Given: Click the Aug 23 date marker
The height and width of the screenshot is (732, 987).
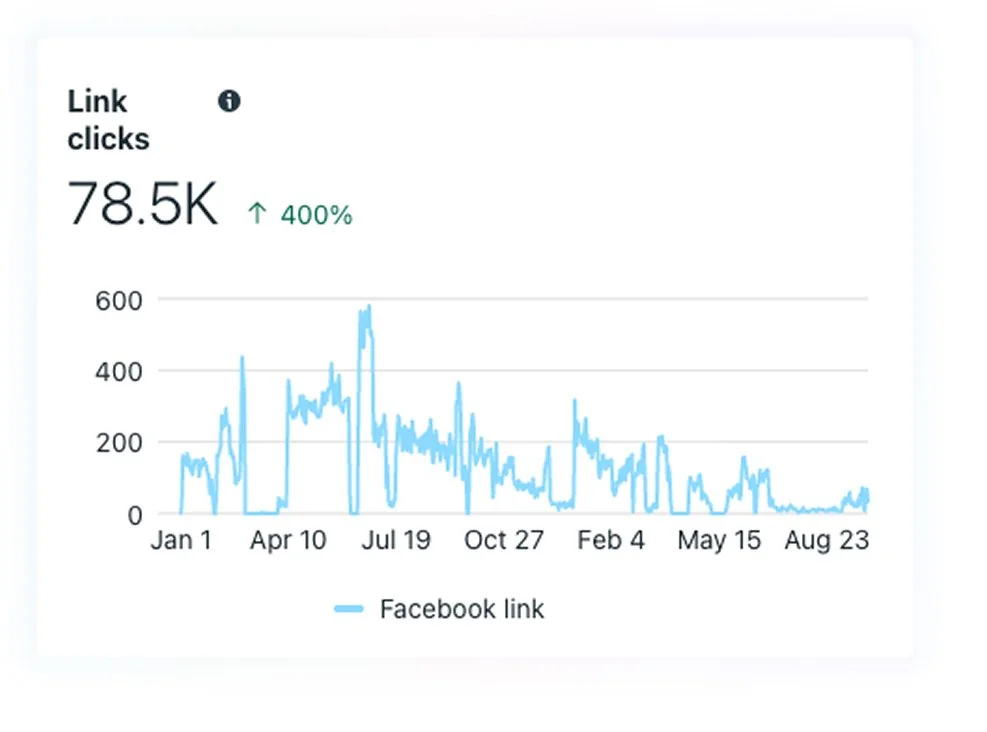Looking at the screenshot, I should [x=826, y=540].
